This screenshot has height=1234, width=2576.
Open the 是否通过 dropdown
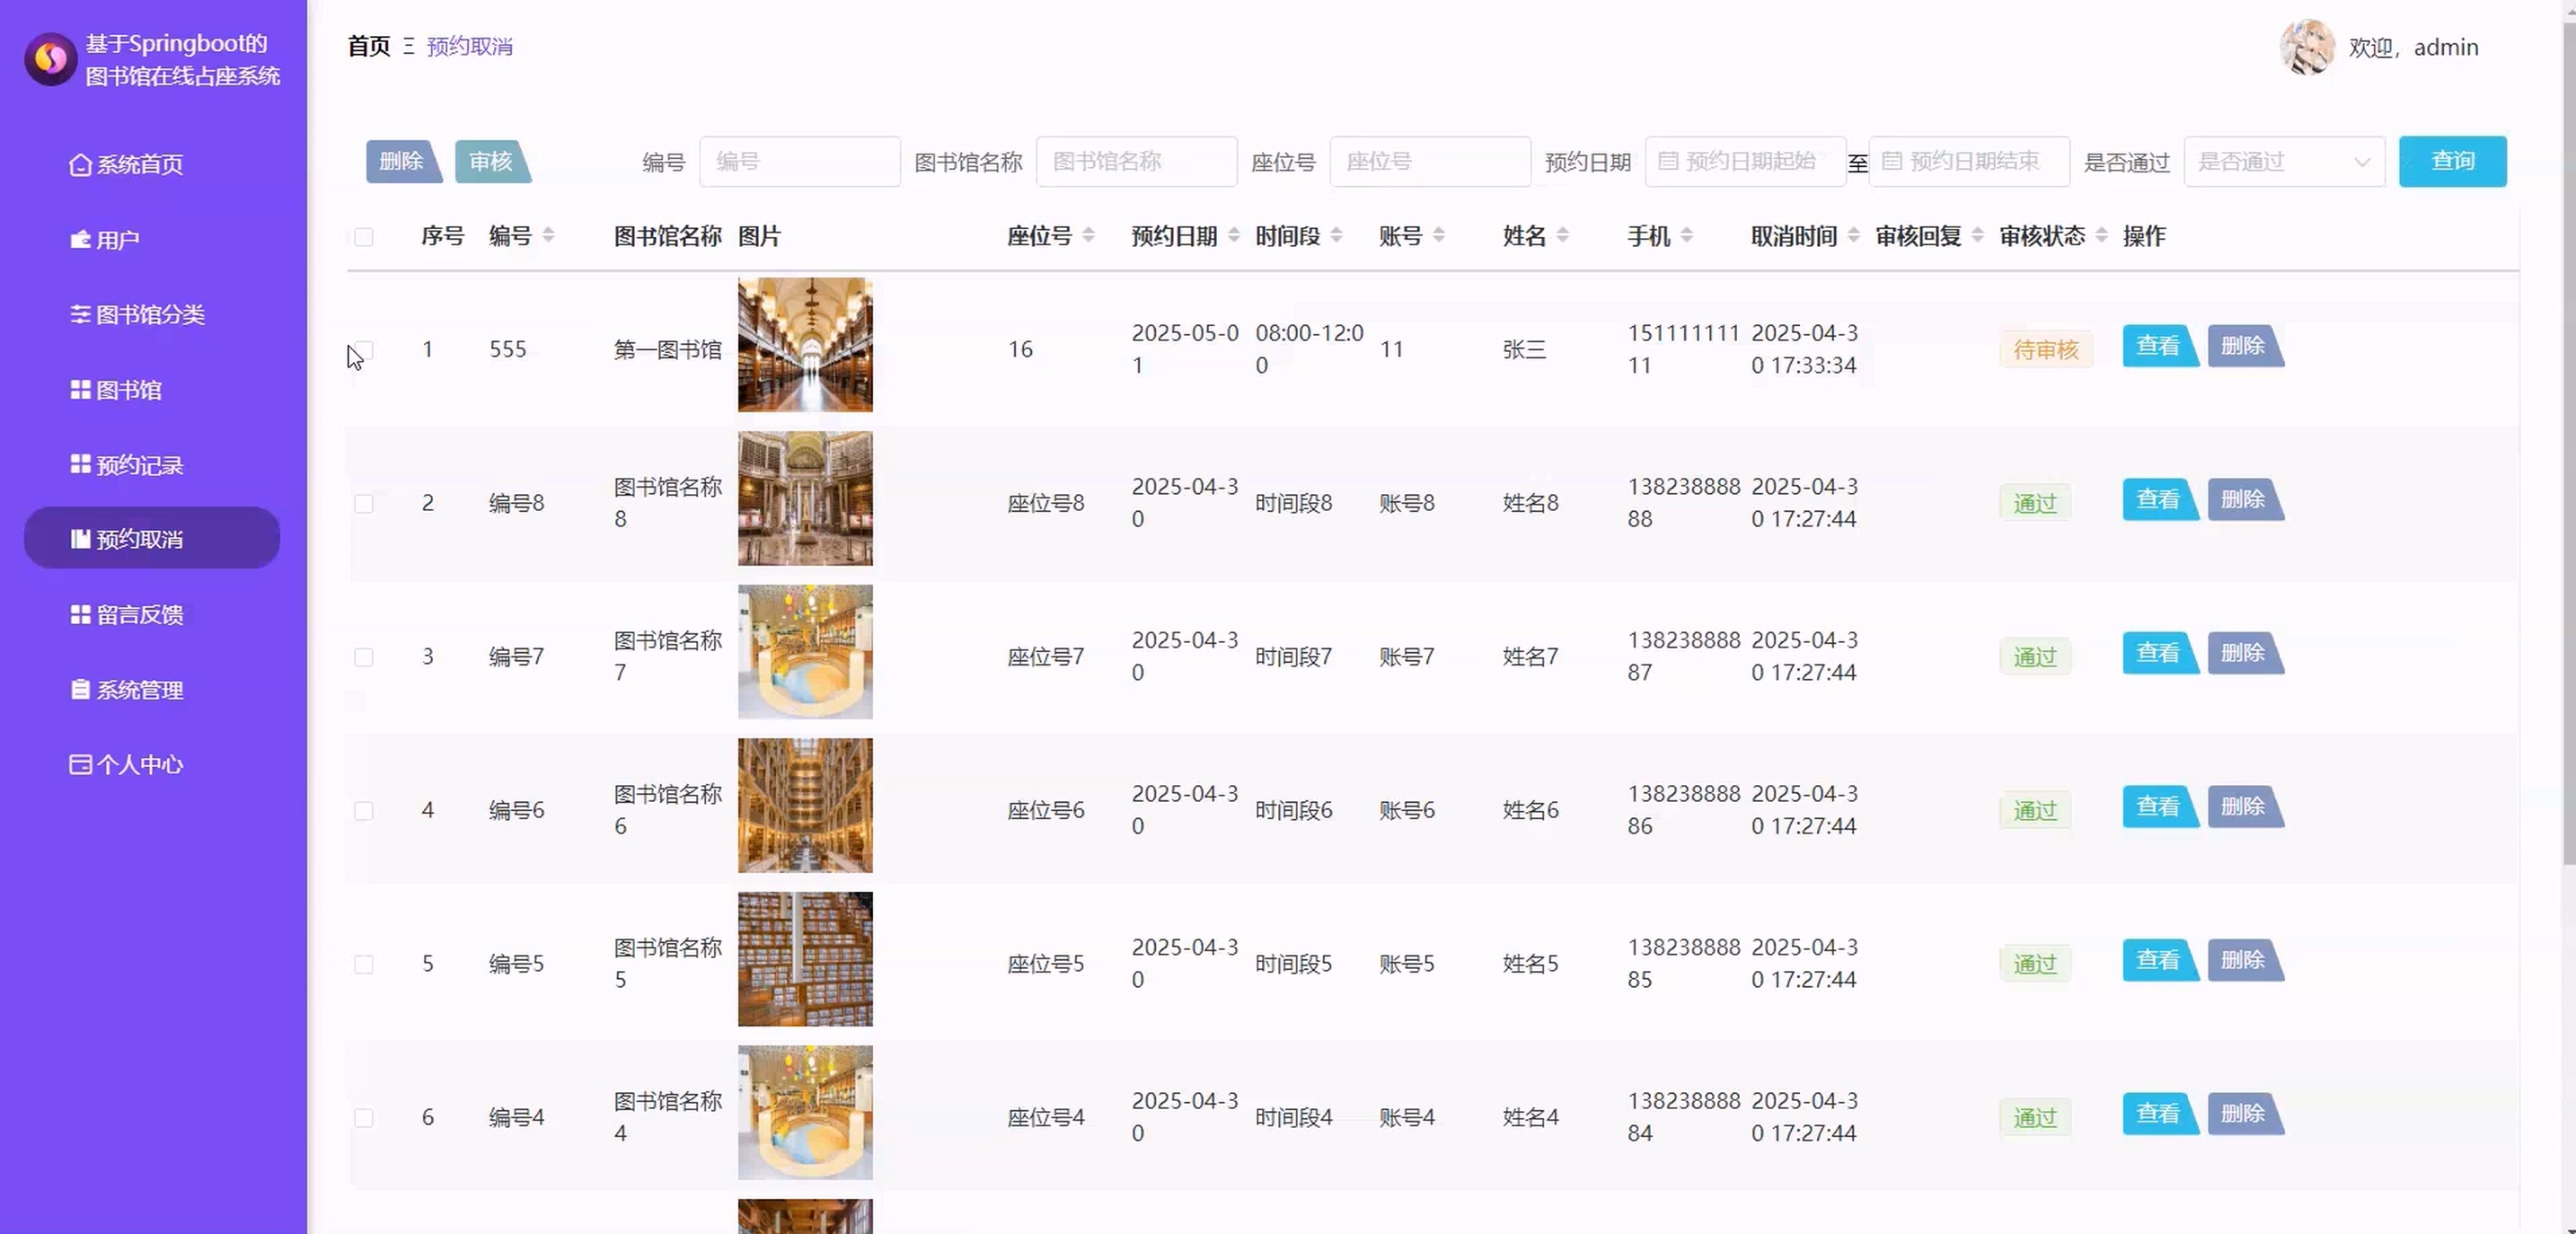[x=2283, y=162]
